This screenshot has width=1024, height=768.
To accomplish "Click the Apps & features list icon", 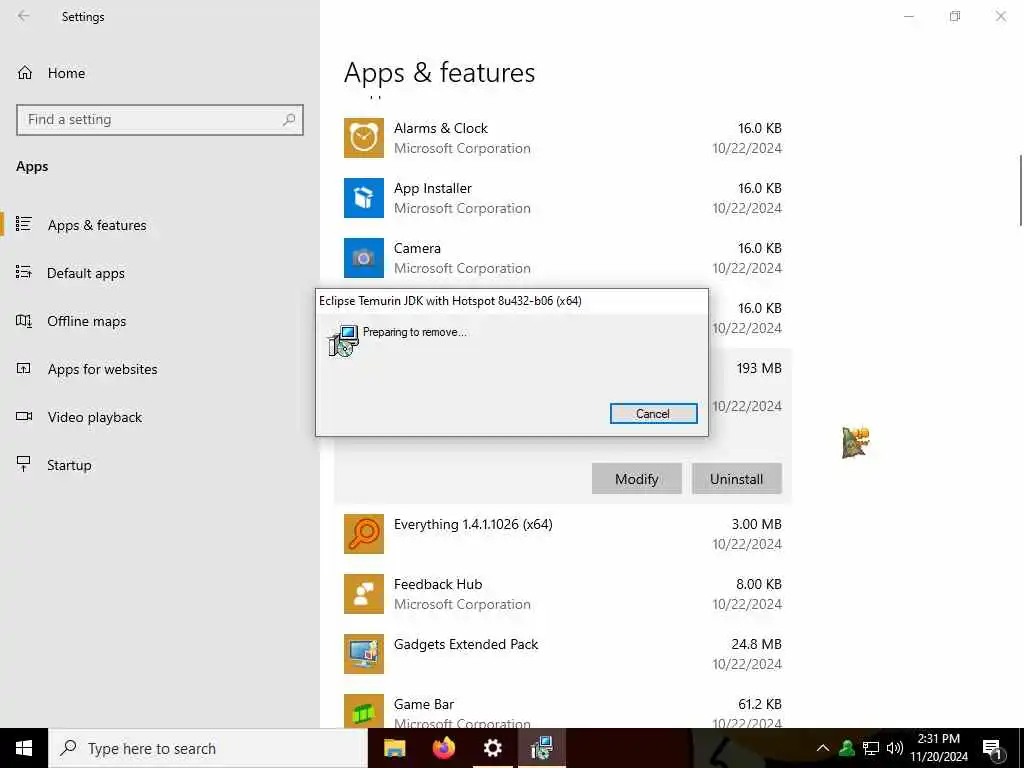I will [x=24, y=225].
